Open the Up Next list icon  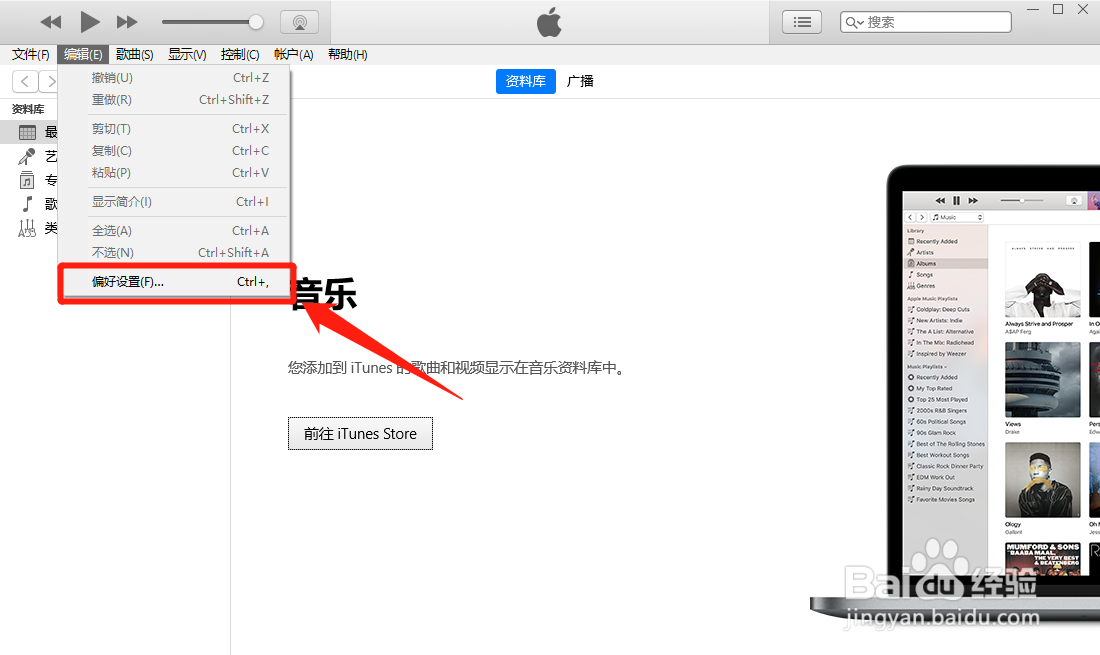click(x=801, y=21)
